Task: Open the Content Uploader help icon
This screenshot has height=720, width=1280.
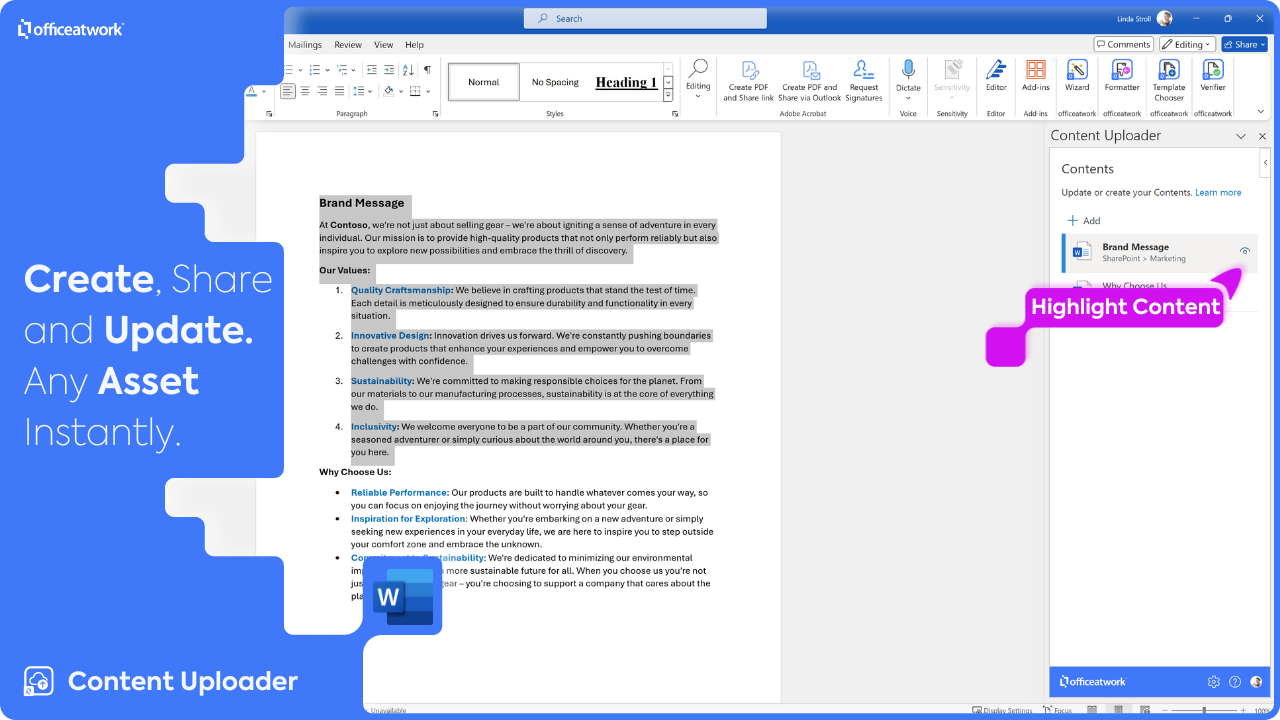Action: pos(1235,682)
